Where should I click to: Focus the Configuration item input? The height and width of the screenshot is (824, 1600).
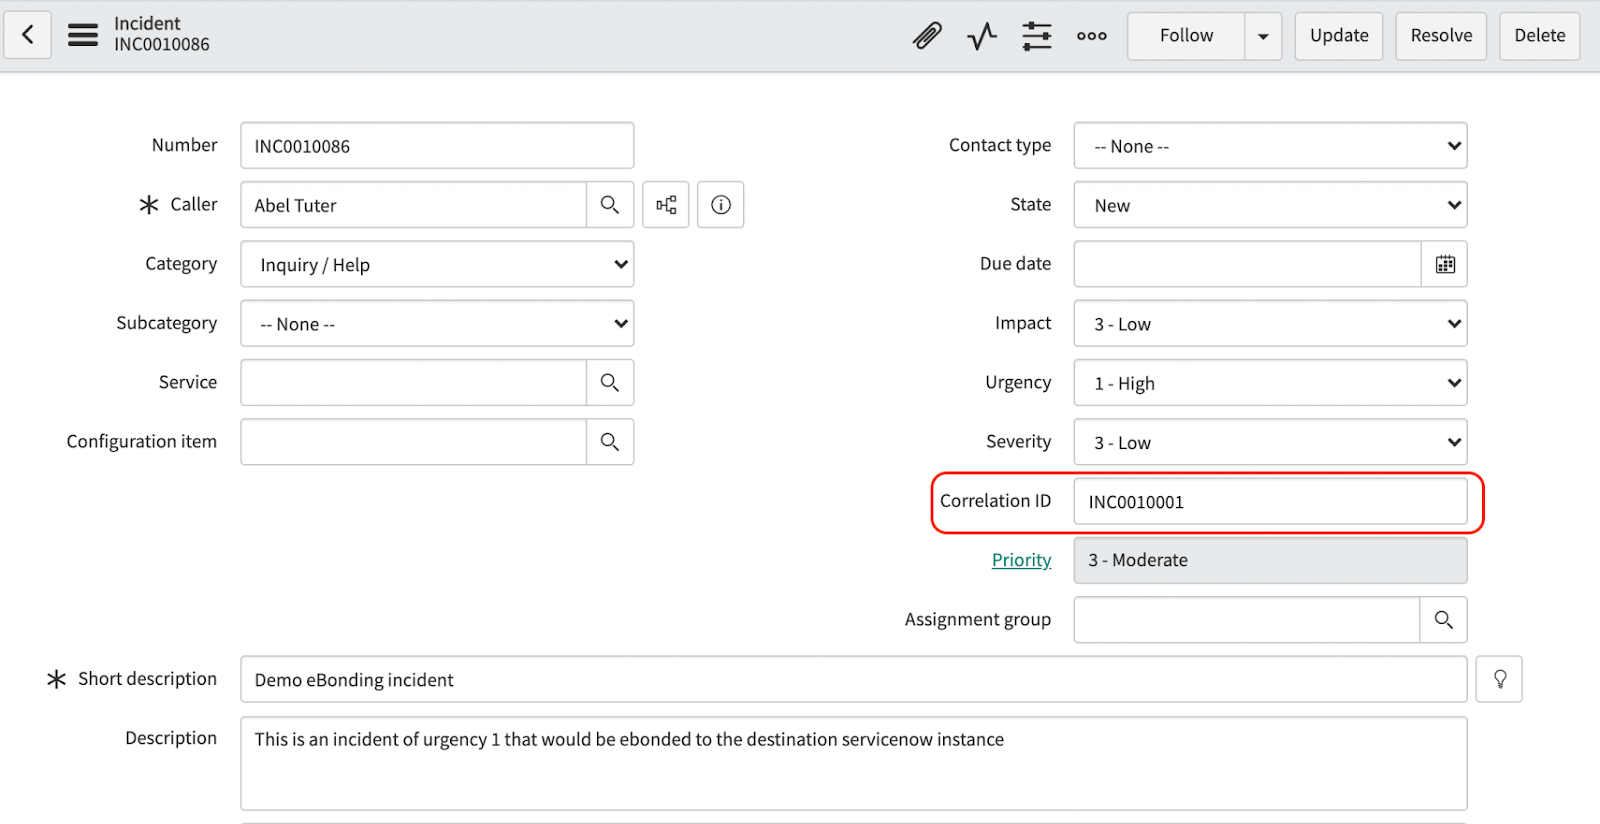(414, 441)
